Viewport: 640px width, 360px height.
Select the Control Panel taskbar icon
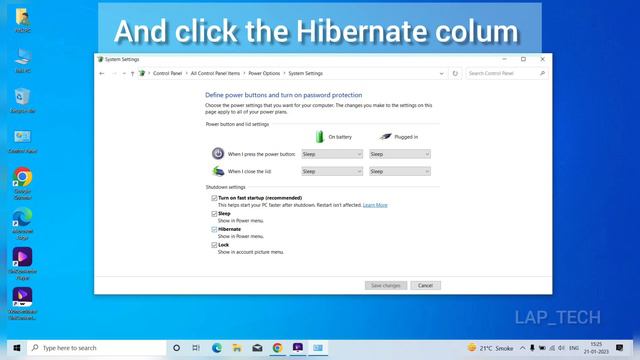(x=318, y=348)
